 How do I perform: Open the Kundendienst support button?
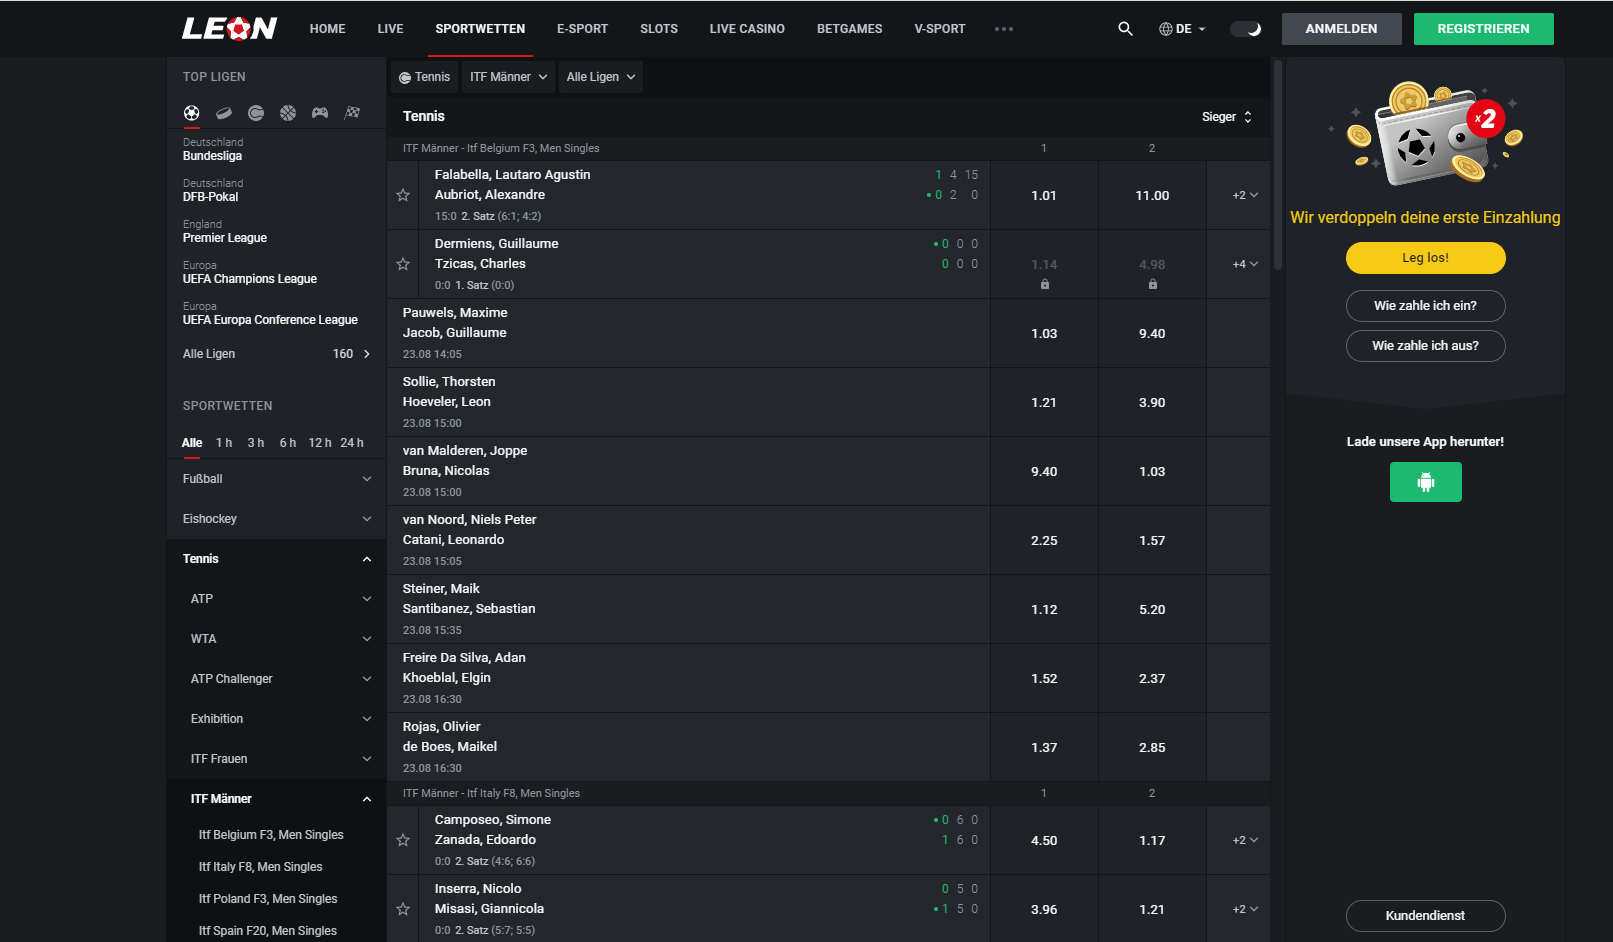(x=1425, y=916)
